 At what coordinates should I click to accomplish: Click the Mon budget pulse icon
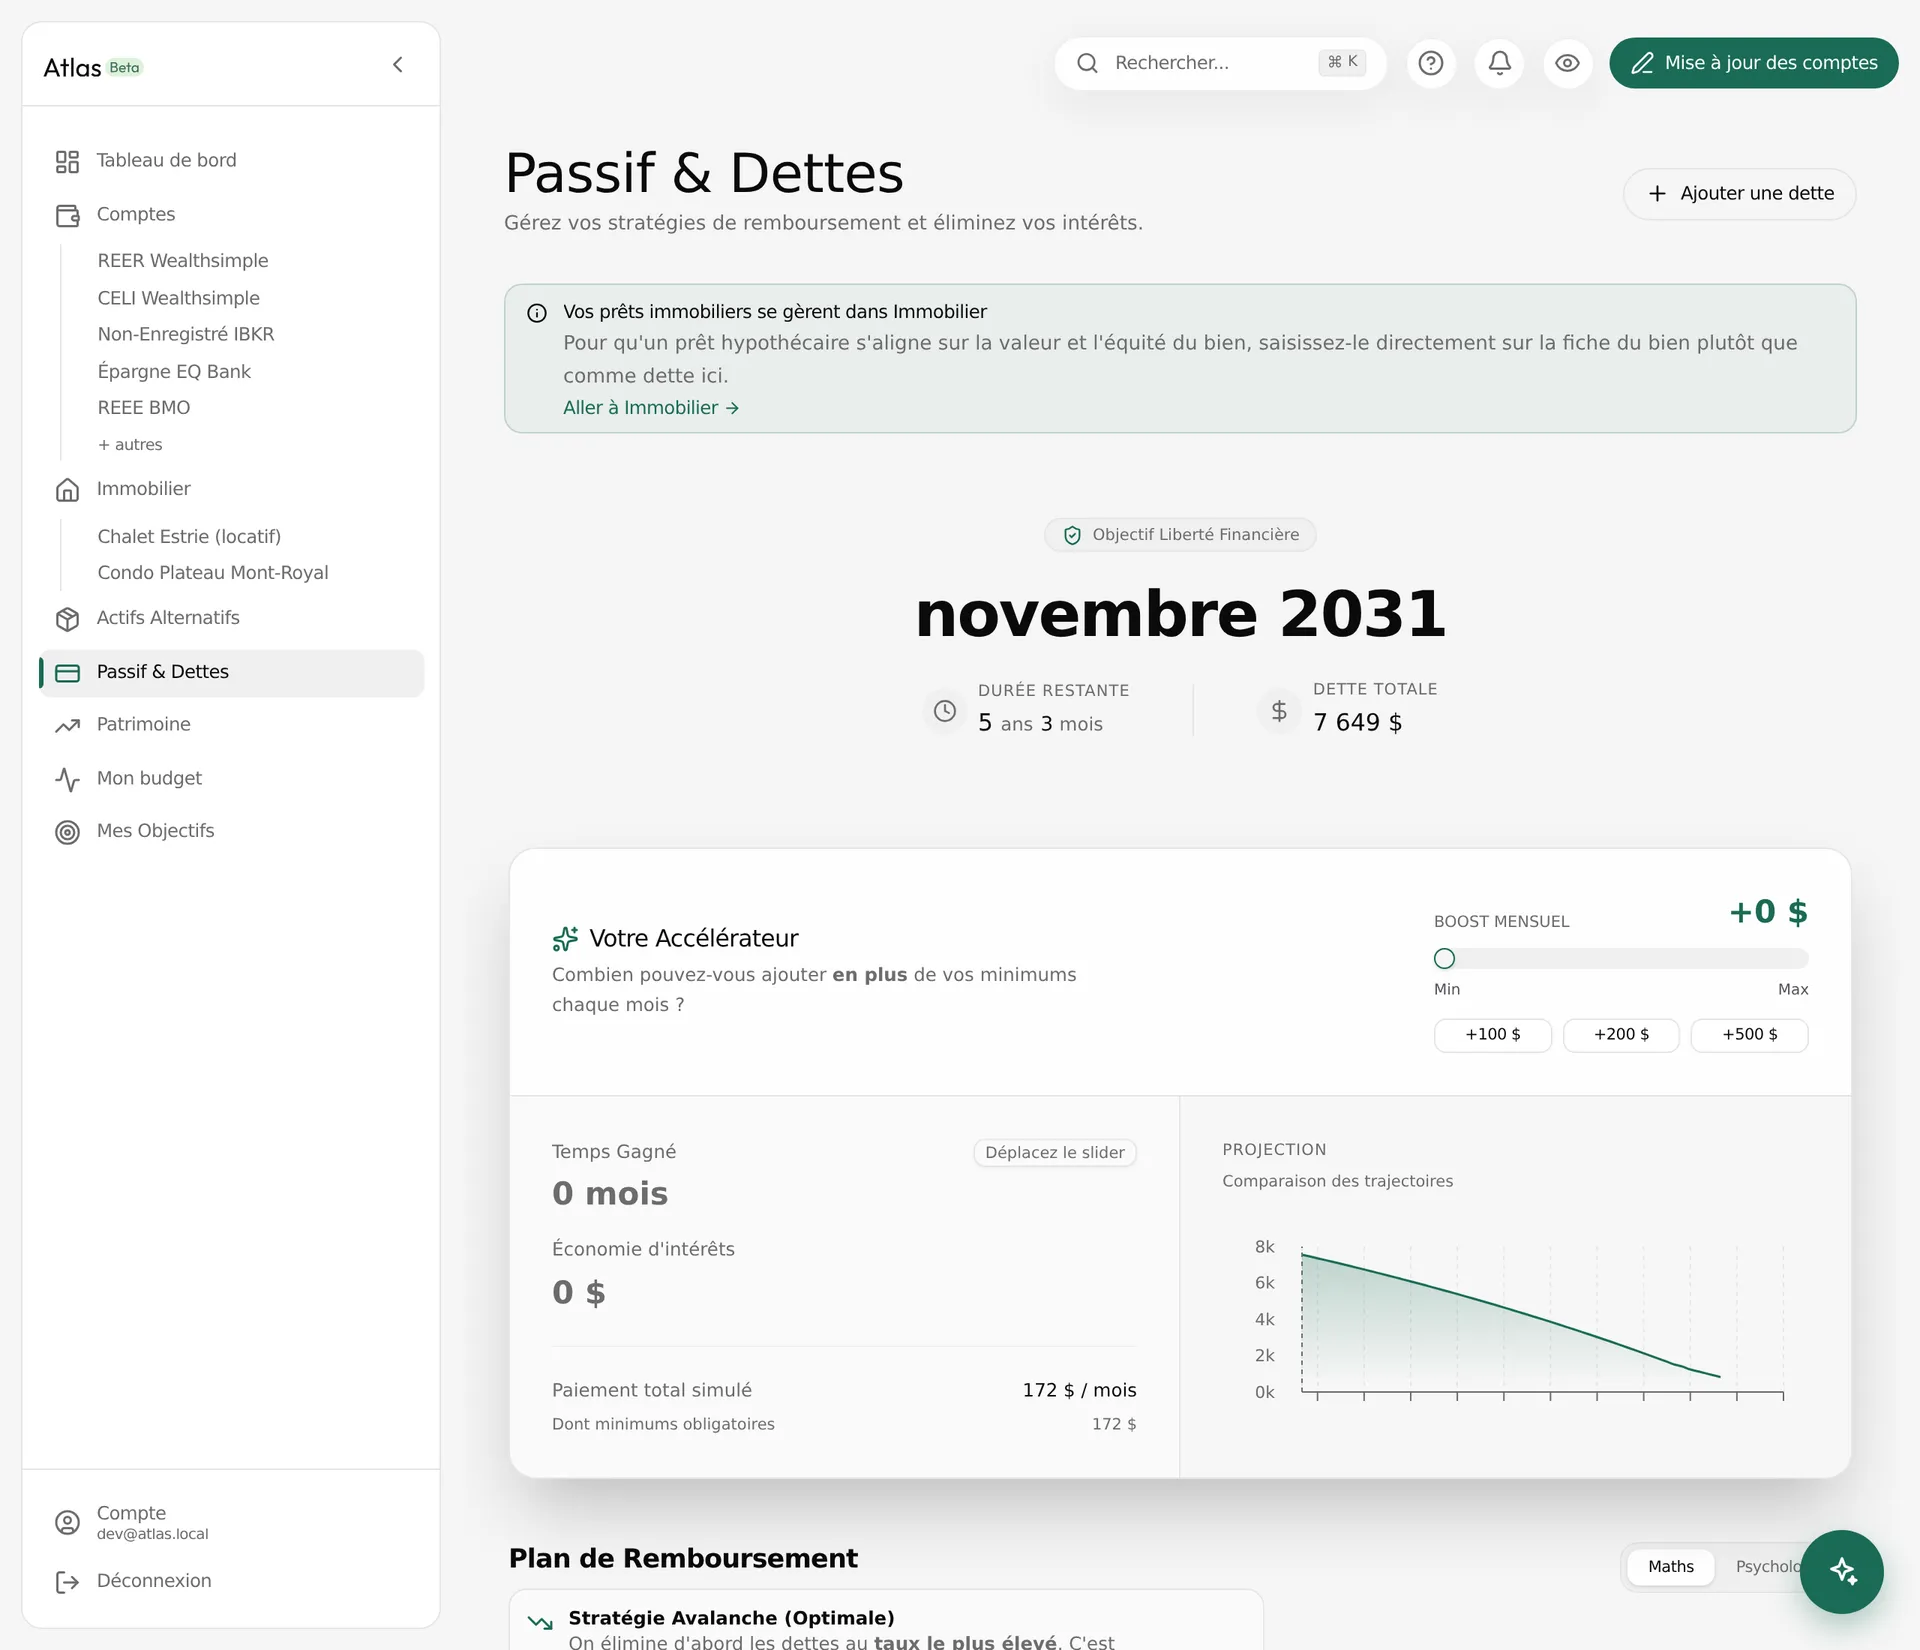point(67,779)
